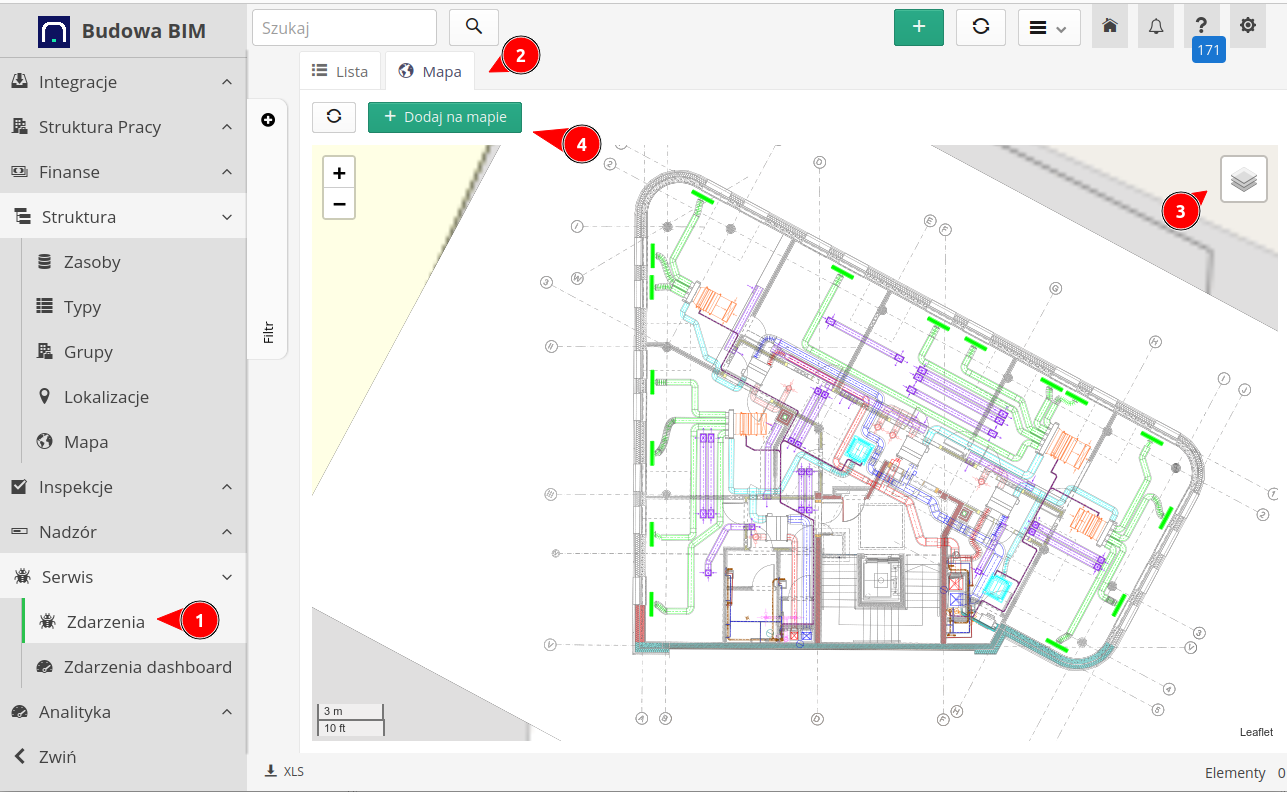Open notifications bell icon
1287x792 pixels.
[1156, 27]
